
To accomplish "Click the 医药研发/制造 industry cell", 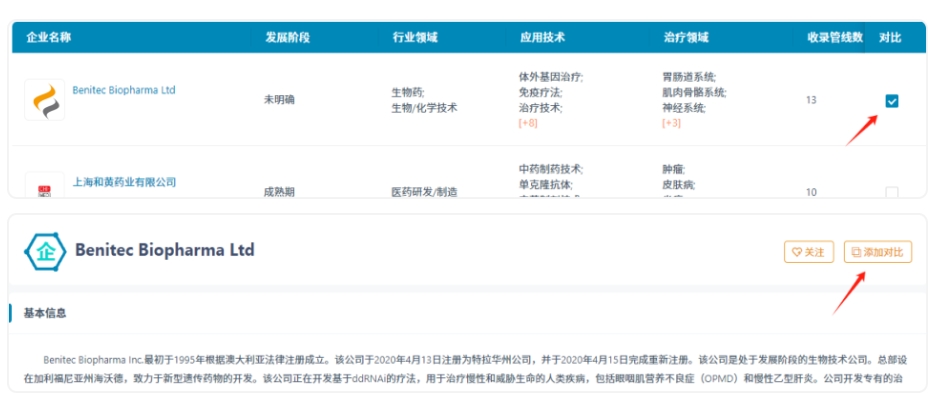I will click(x=424, y=192).
